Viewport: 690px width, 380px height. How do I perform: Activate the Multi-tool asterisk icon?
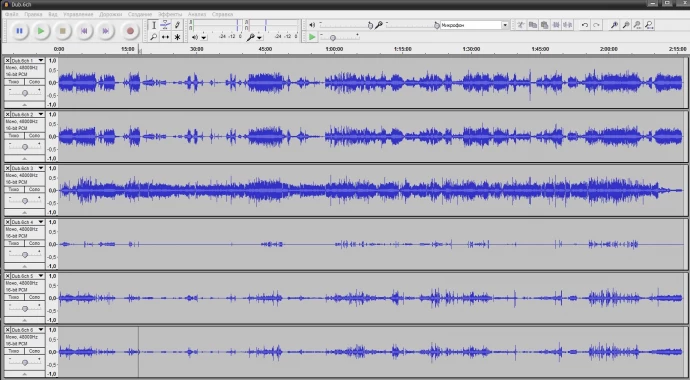coord(177,37)
